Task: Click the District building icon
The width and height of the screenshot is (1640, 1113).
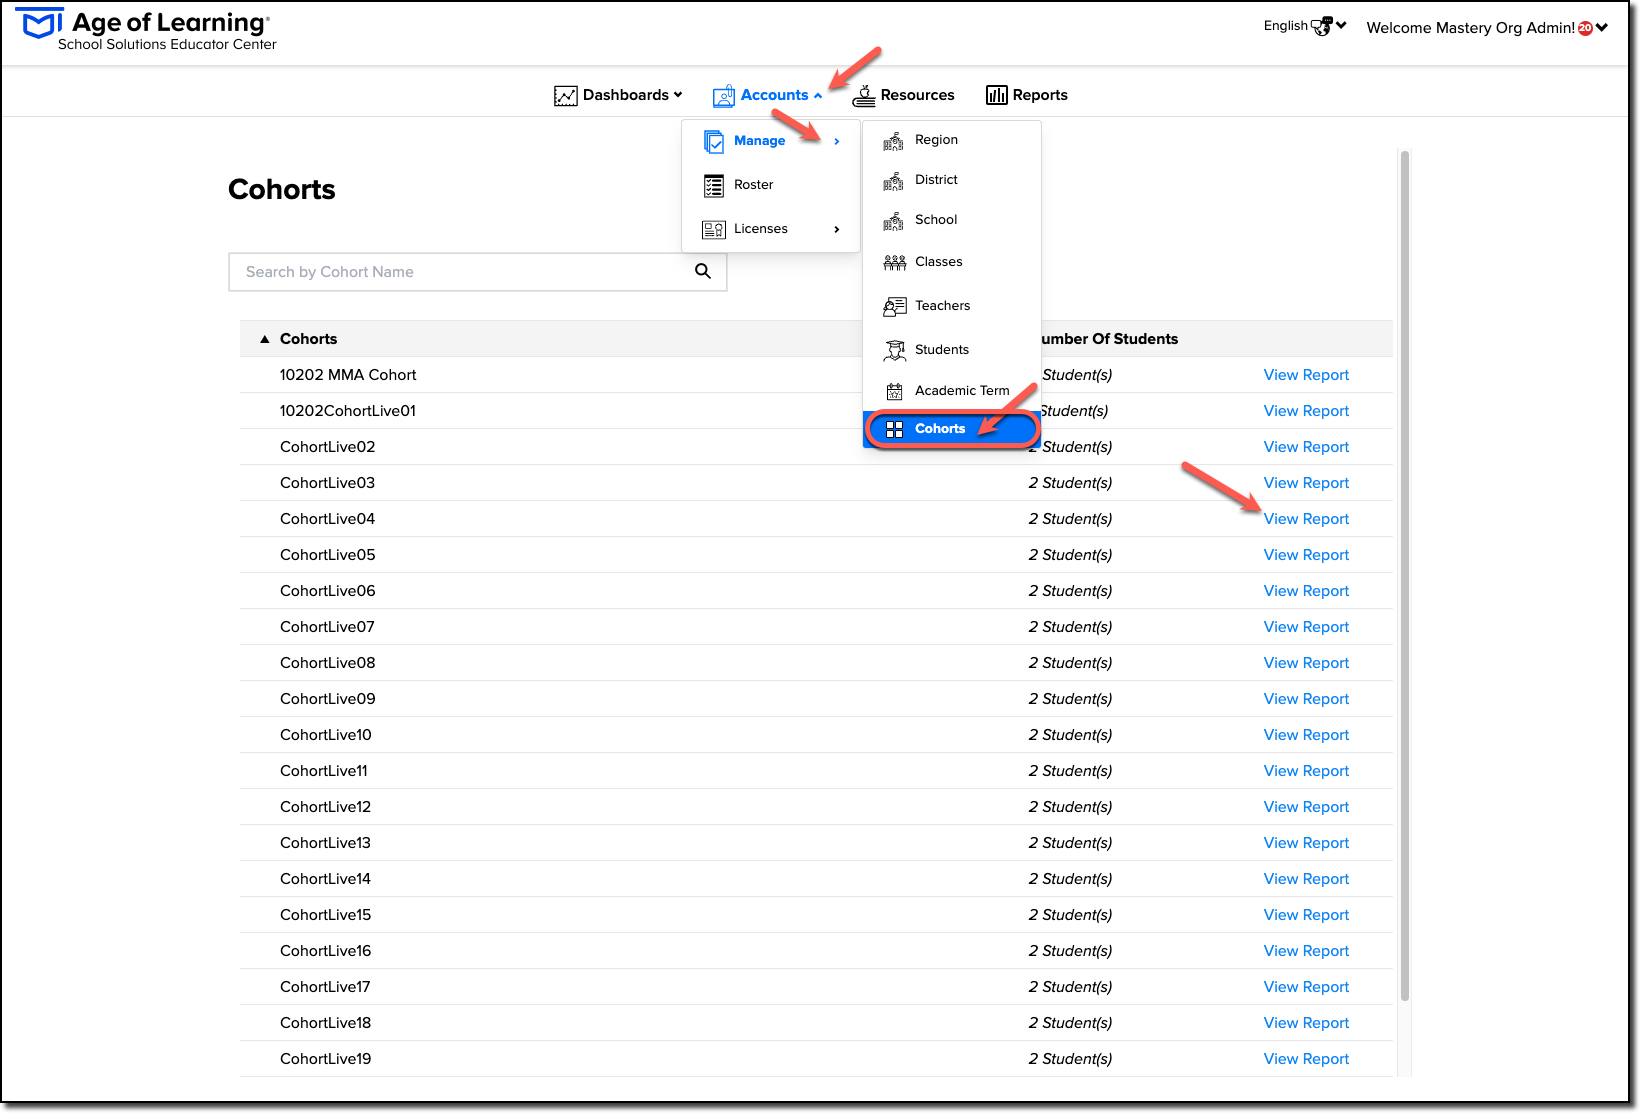Action: coord(894,181)
